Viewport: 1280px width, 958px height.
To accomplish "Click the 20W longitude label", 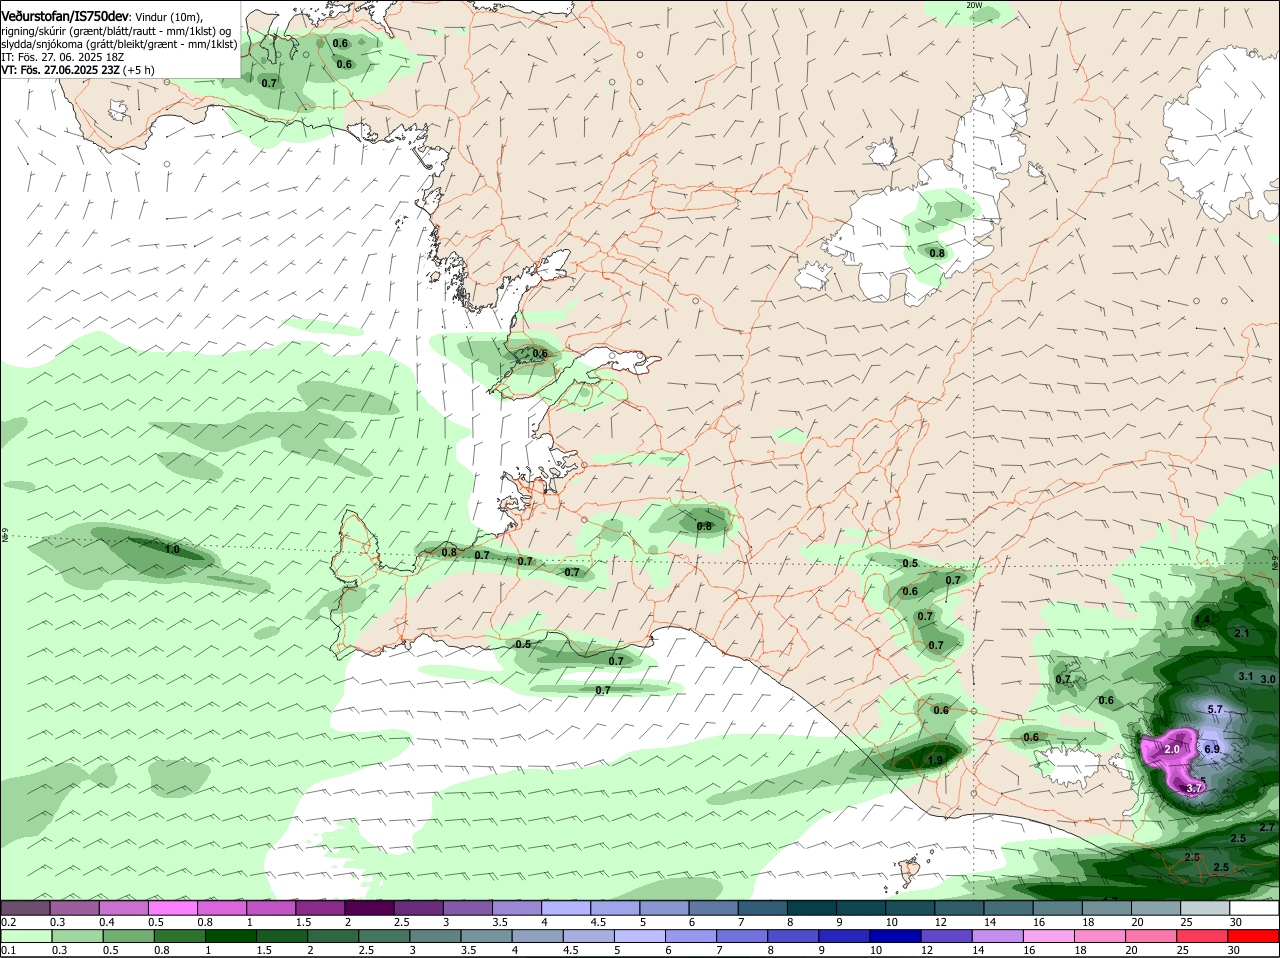I will [x=975, y=5].
